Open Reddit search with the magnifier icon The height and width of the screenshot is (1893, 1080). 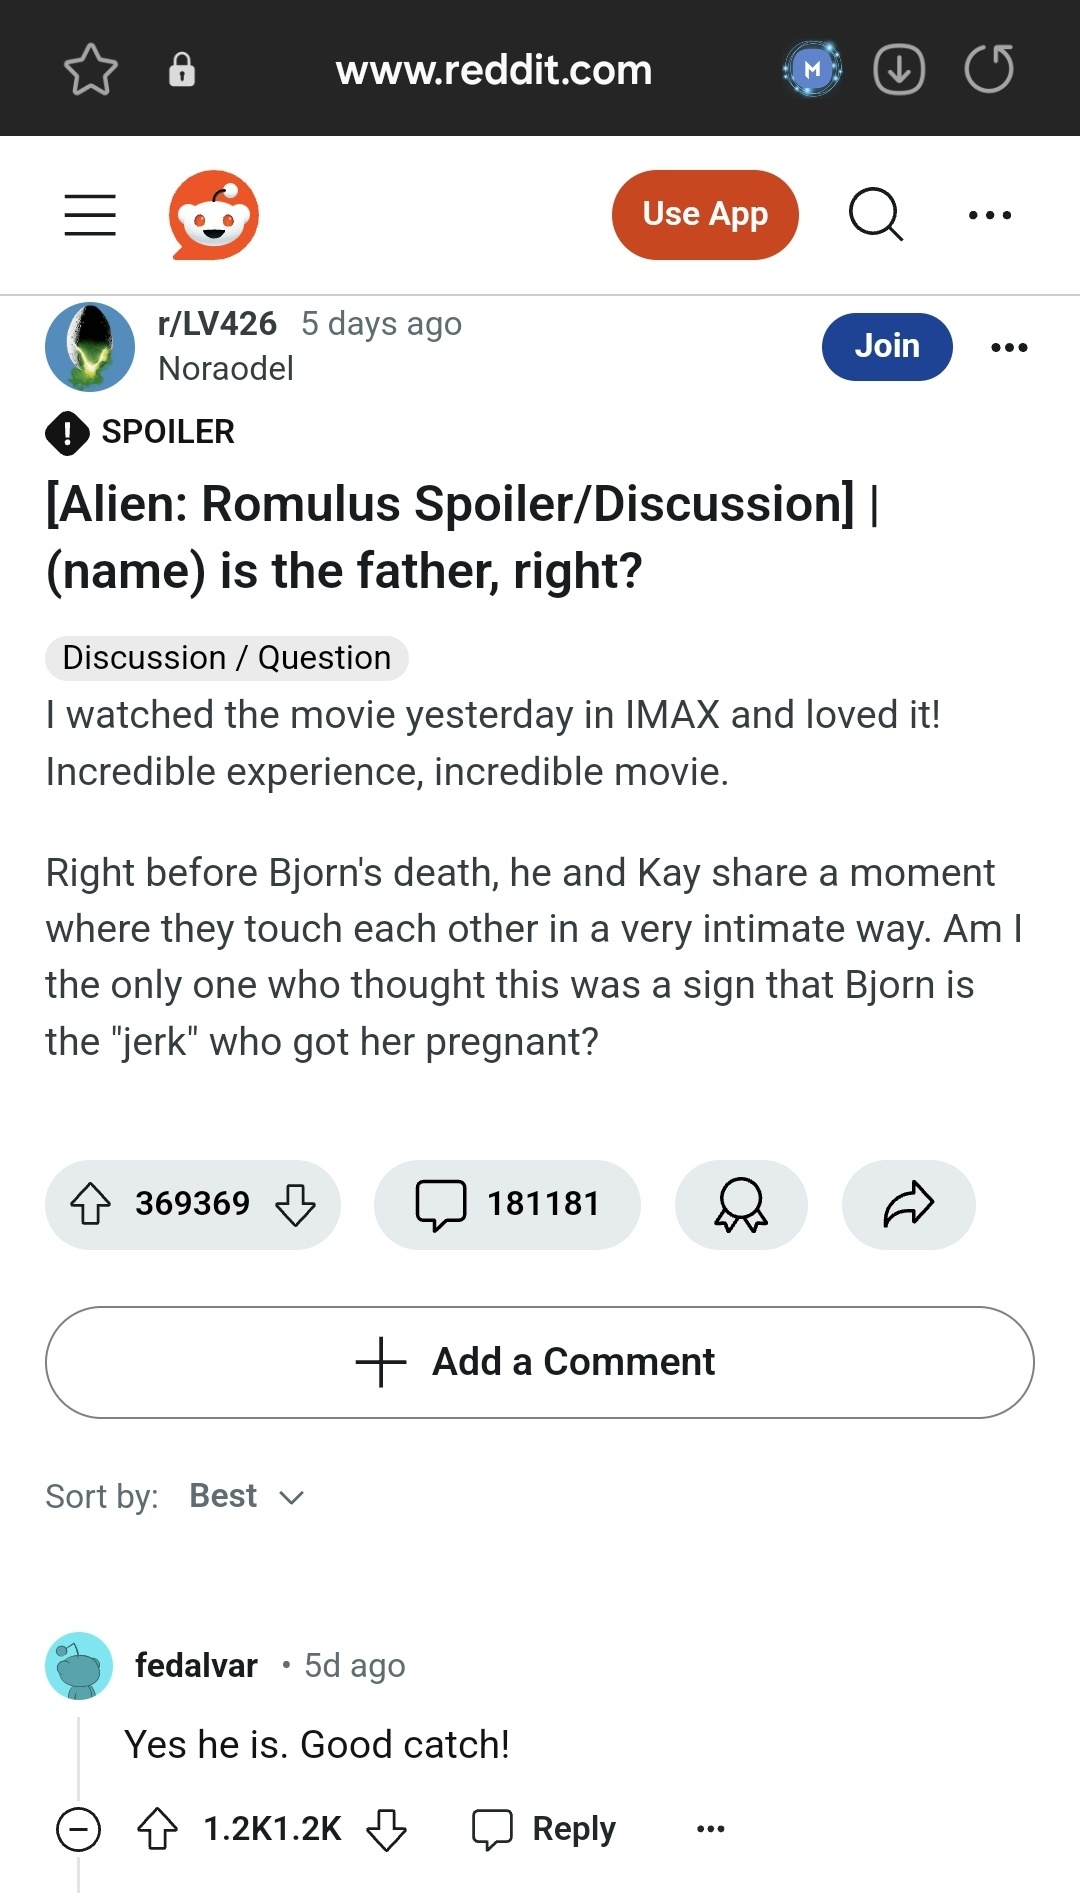click(x=875, y=215)
